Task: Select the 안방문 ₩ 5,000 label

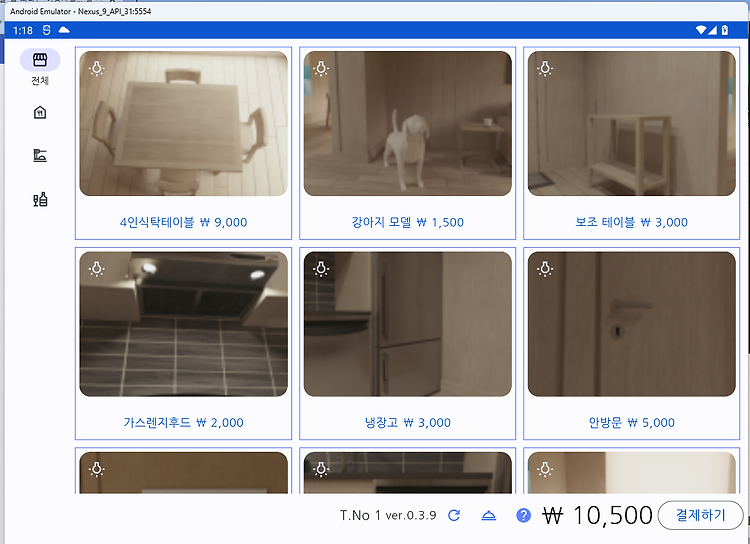Action: 631,422
